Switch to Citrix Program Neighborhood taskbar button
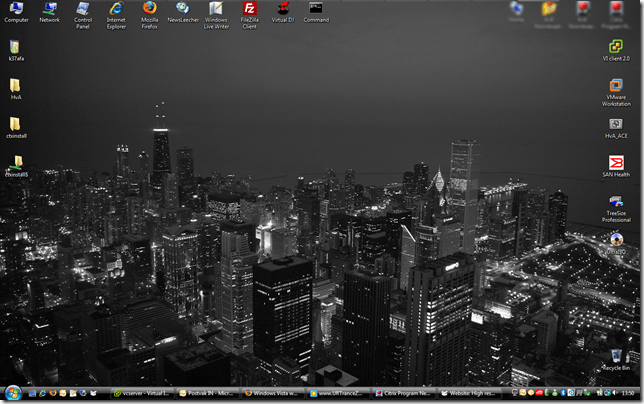 coord(404,393)
